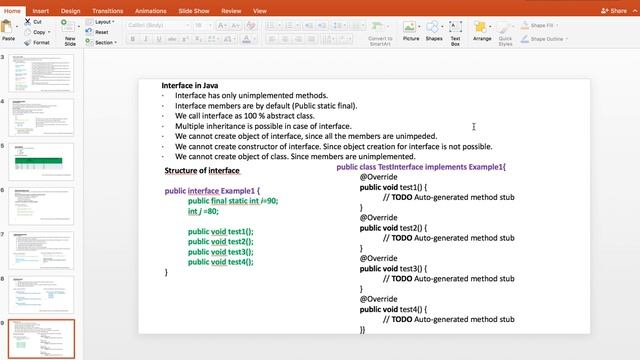Click the 'Interface in Java' title text
Viewport: 640px width, 360px height.
tap(190, 85)
